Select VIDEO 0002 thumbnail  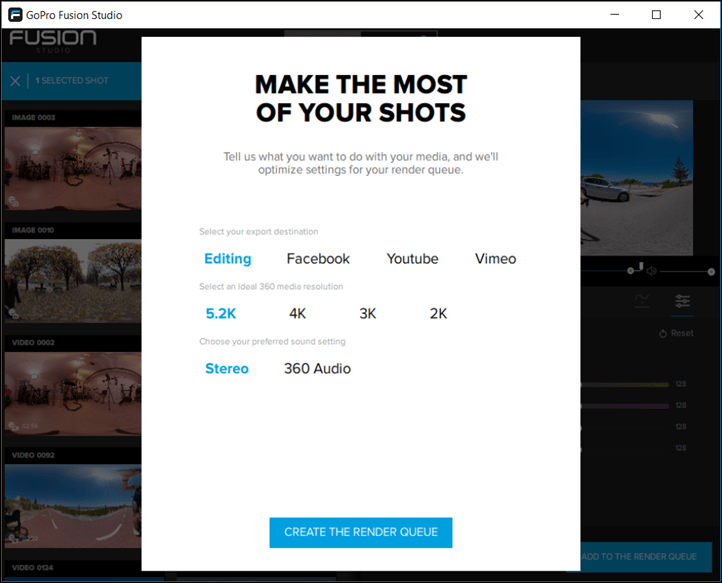pos(73,394)
